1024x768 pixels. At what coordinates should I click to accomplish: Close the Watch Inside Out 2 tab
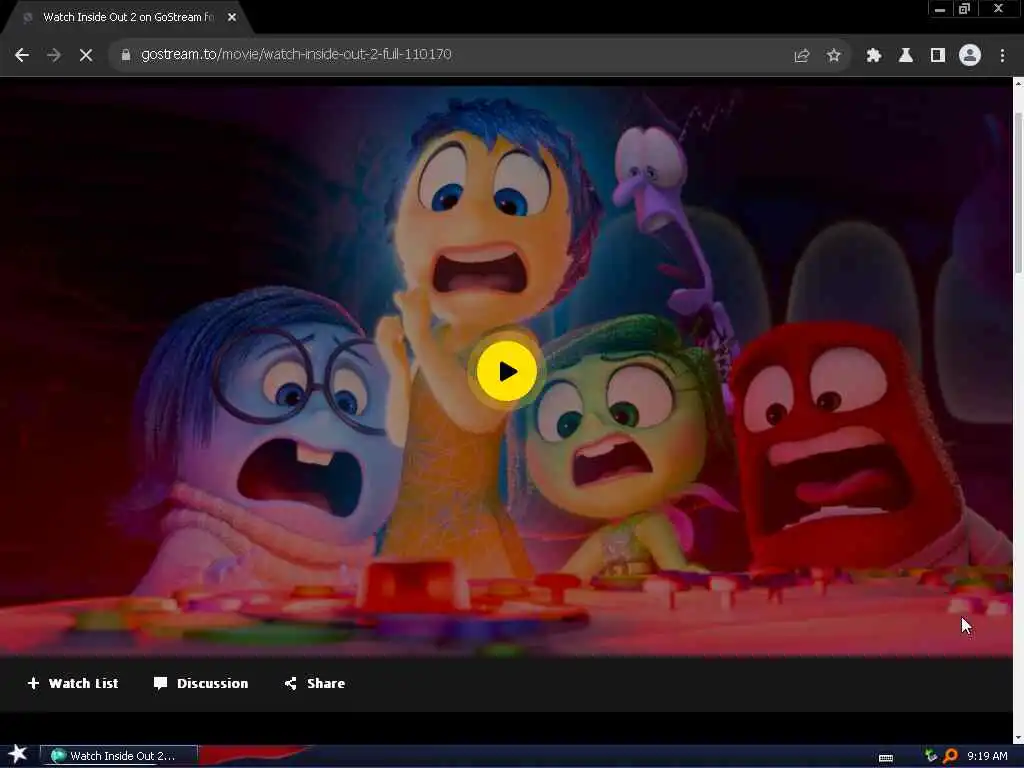click(232, 18)
